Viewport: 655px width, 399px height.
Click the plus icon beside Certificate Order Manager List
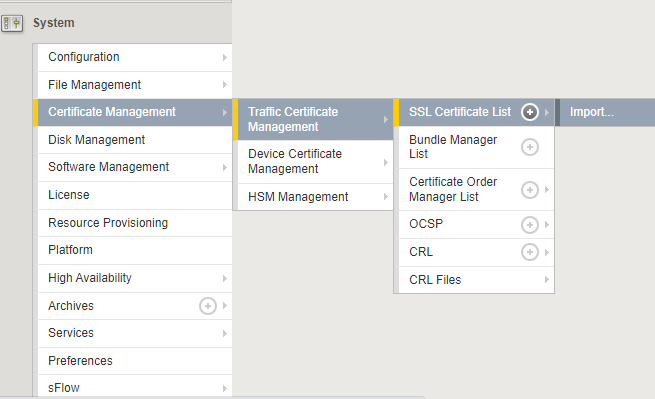click(x=530, y=190)
